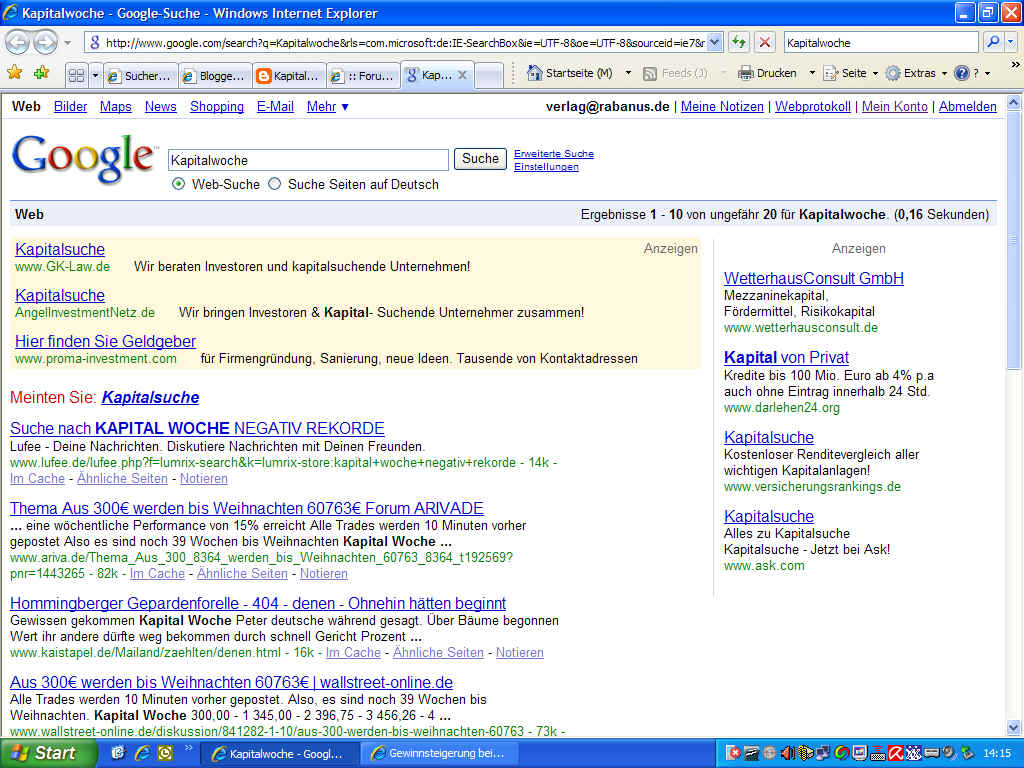This screenshot has width=1024, height=768.
Task: Click the search magnifier icon beside Kapitalwoche box
Action: coord(993,42)
